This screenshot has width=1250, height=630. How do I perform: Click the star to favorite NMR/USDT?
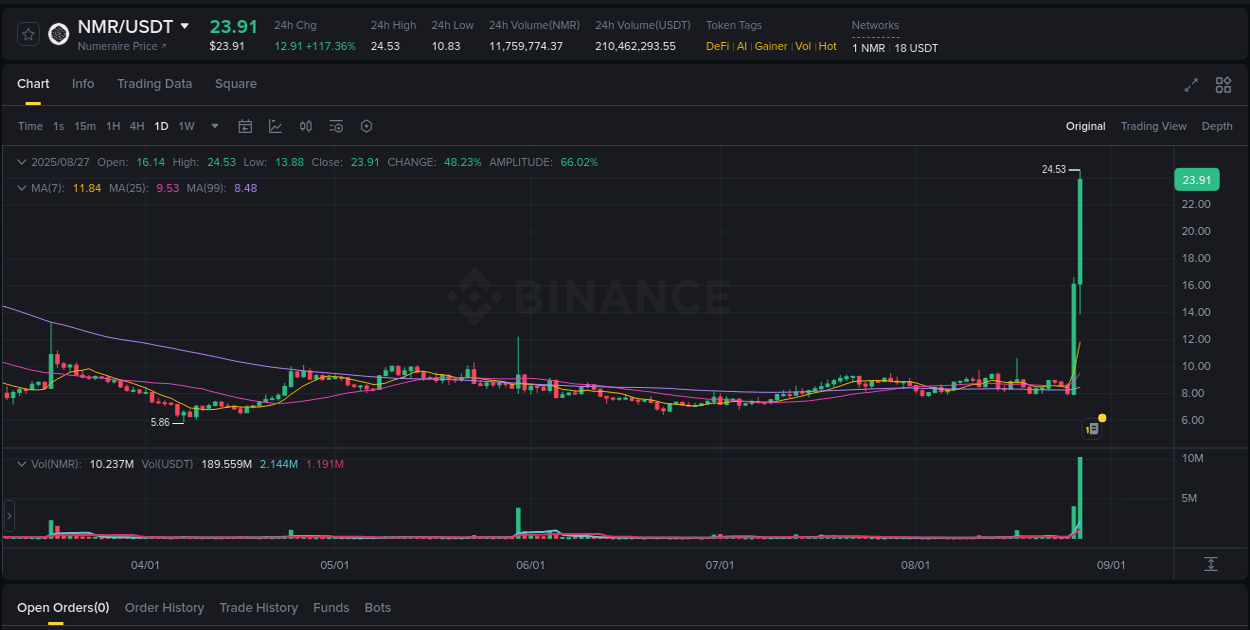(28, 33)
